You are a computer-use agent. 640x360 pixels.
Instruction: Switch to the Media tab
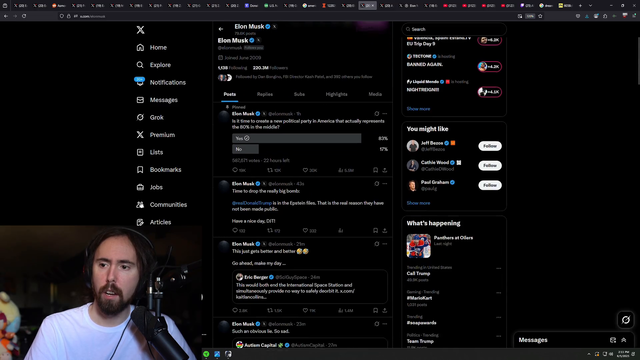[375, 94]
